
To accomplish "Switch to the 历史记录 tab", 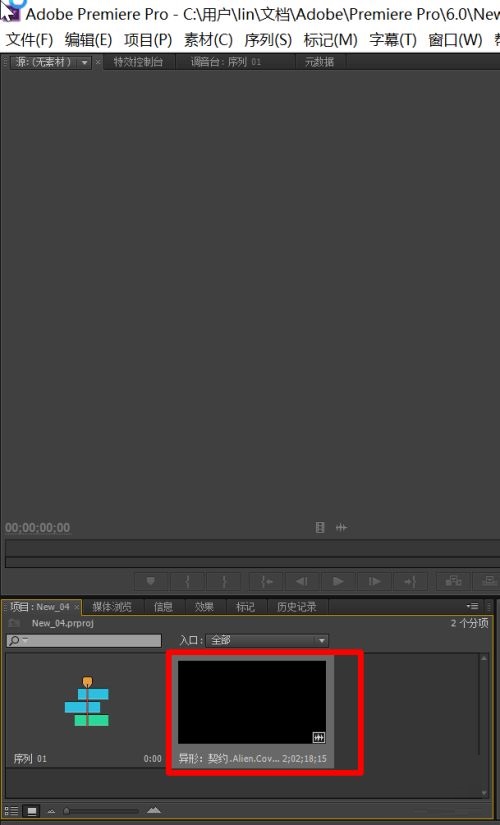I will [x=297, y=607].
